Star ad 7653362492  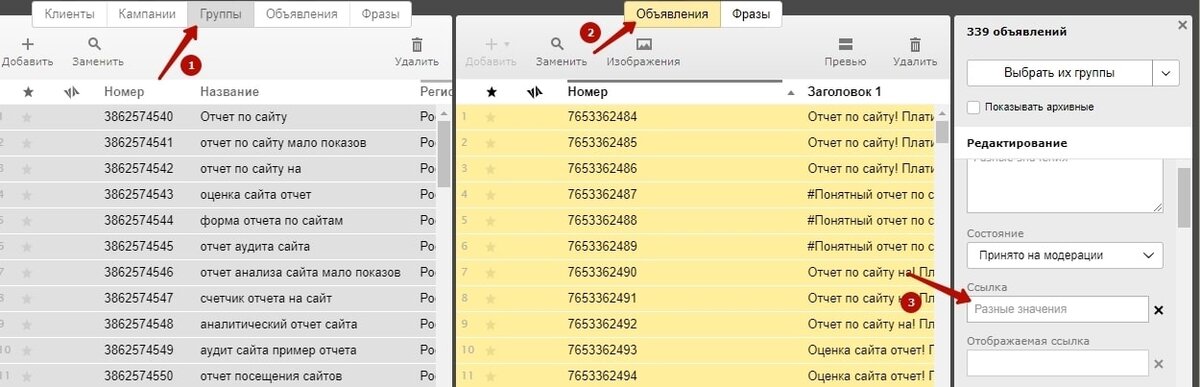[x=491, y=325]
